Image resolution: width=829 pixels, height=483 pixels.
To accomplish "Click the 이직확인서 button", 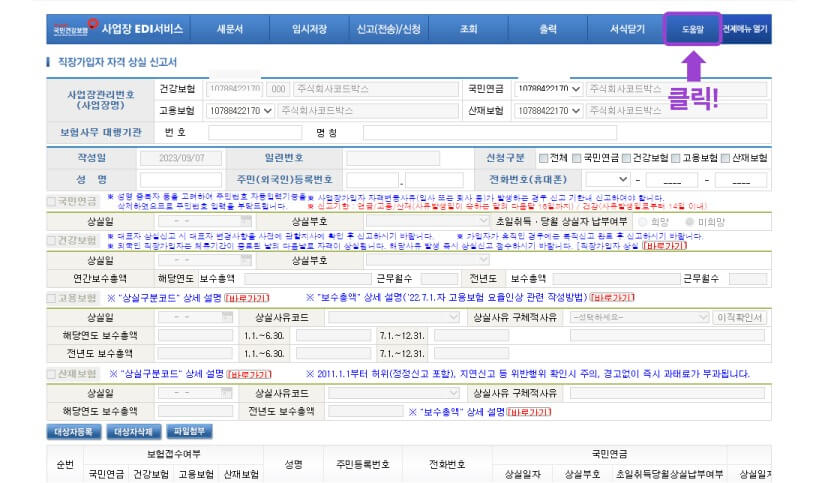I will tap(742, 317).
